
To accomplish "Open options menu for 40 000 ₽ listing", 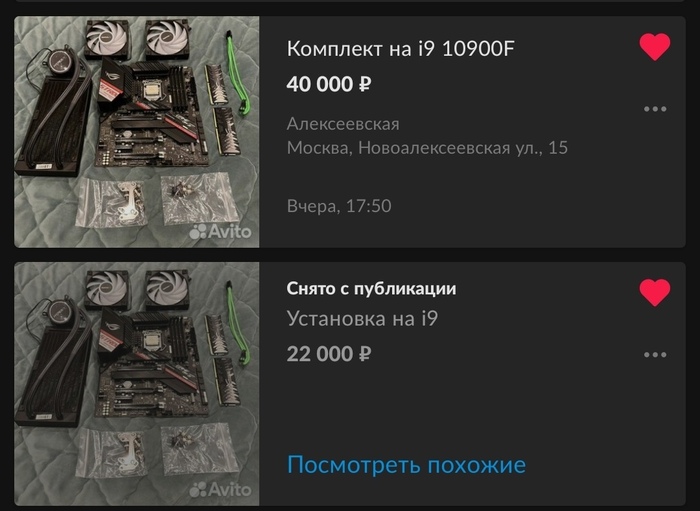I will coord(655,109).
